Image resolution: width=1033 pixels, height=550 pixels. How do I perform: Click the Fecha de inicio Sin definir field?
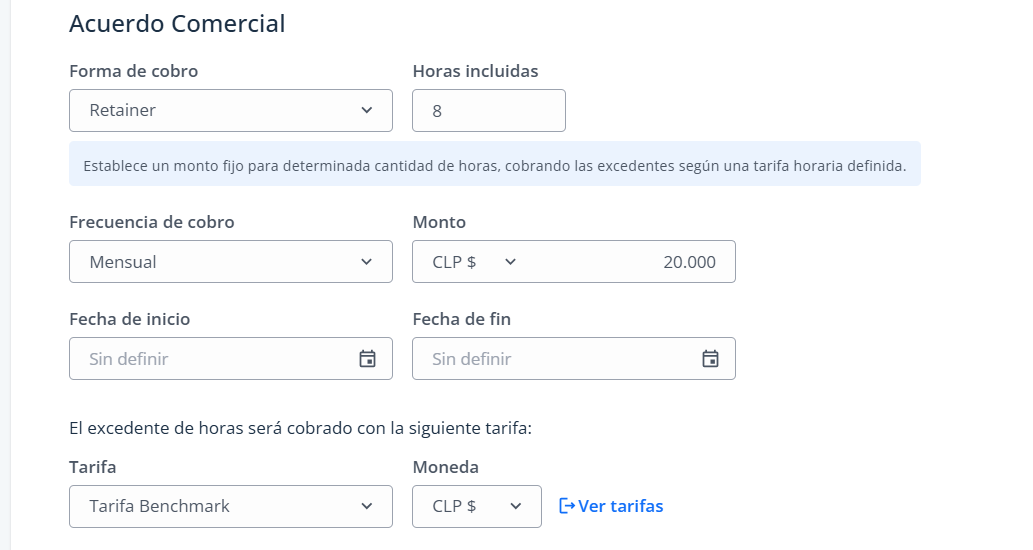pos(231,358)
